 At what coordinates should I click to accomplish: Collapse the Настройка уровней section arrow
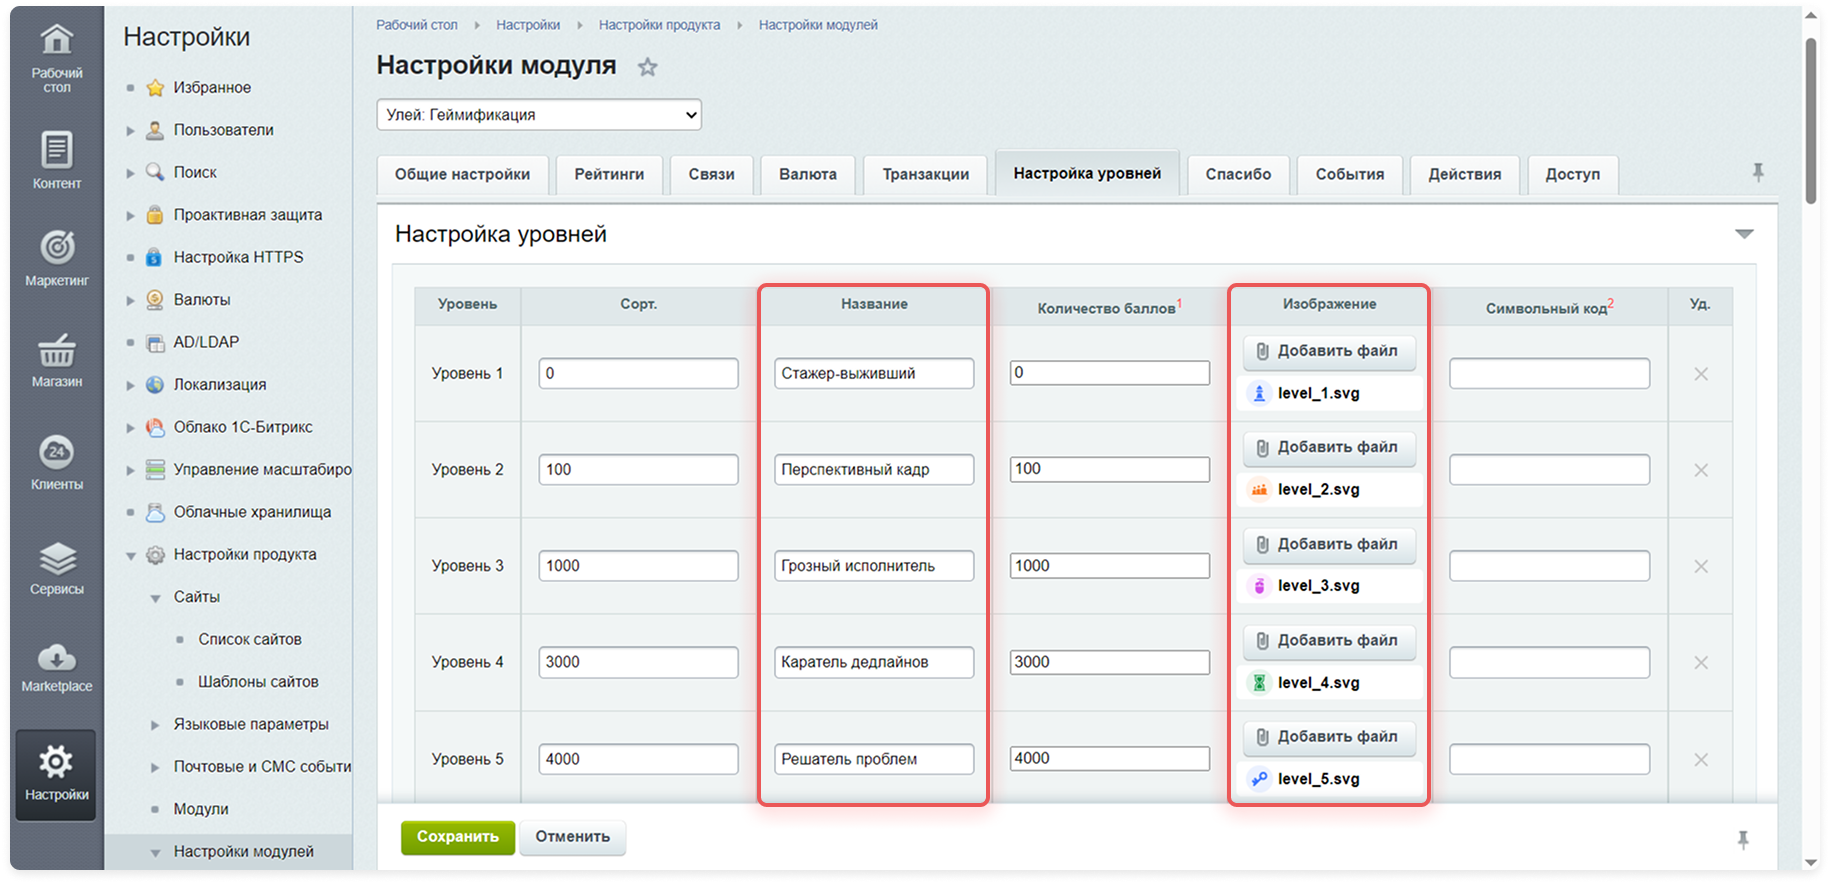coord(1744,234)
